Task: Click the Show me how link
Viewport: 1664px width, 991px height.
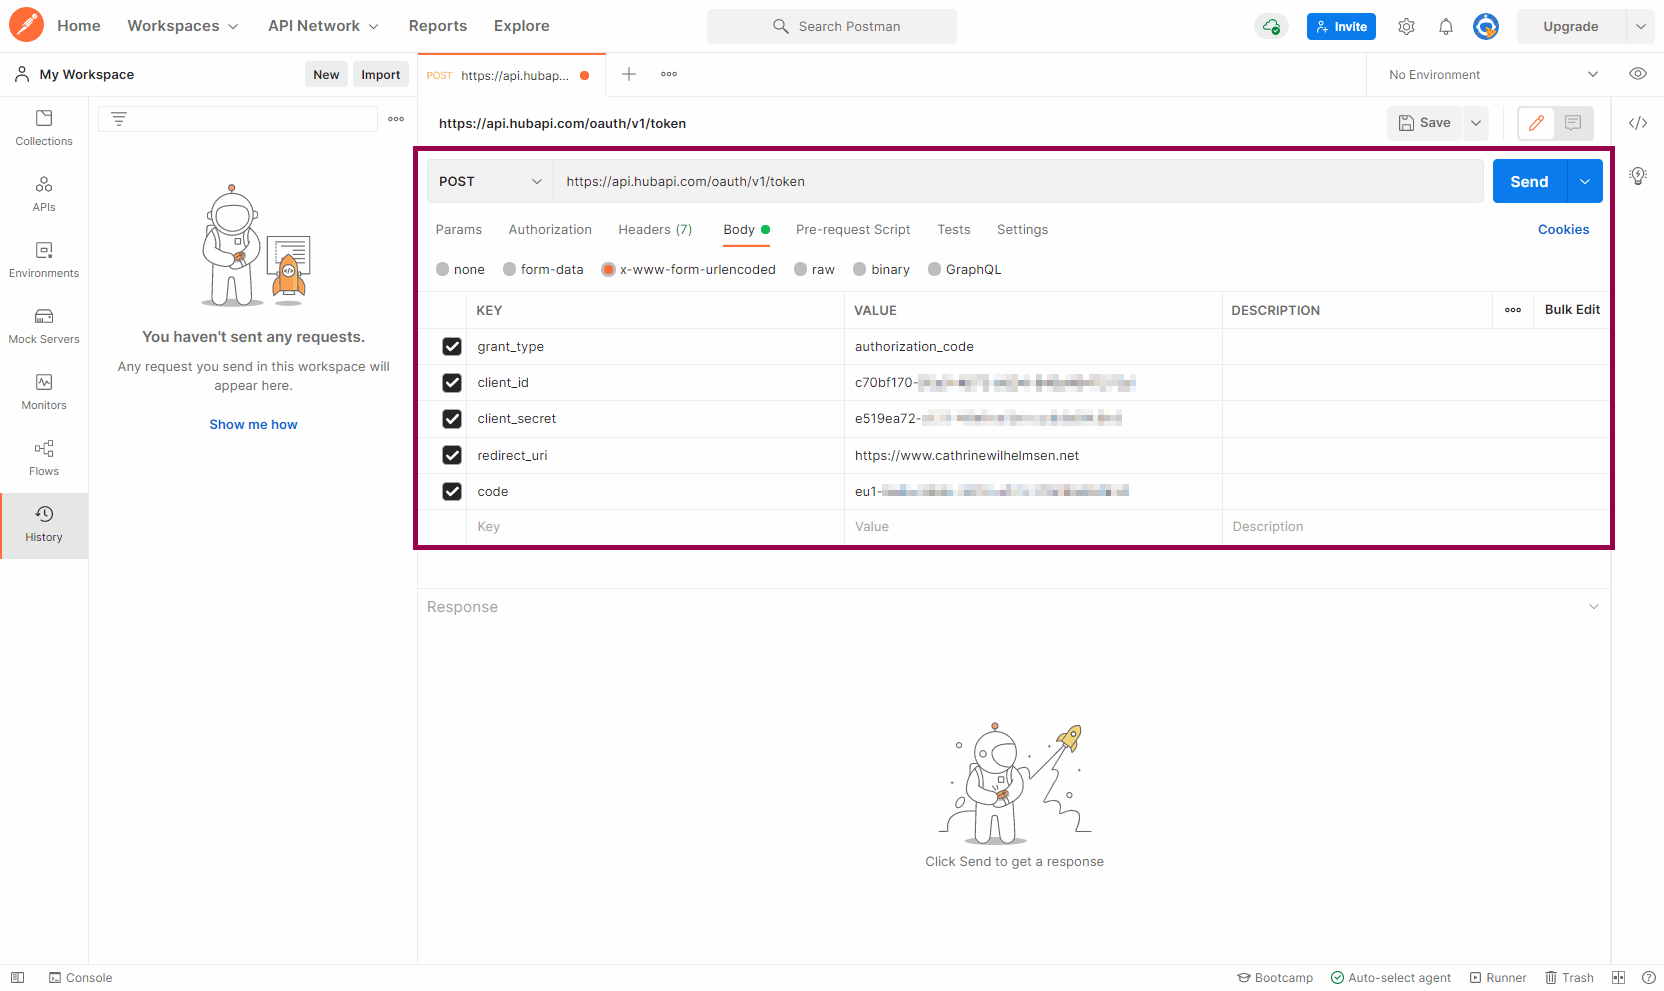Action: [253, 425]
